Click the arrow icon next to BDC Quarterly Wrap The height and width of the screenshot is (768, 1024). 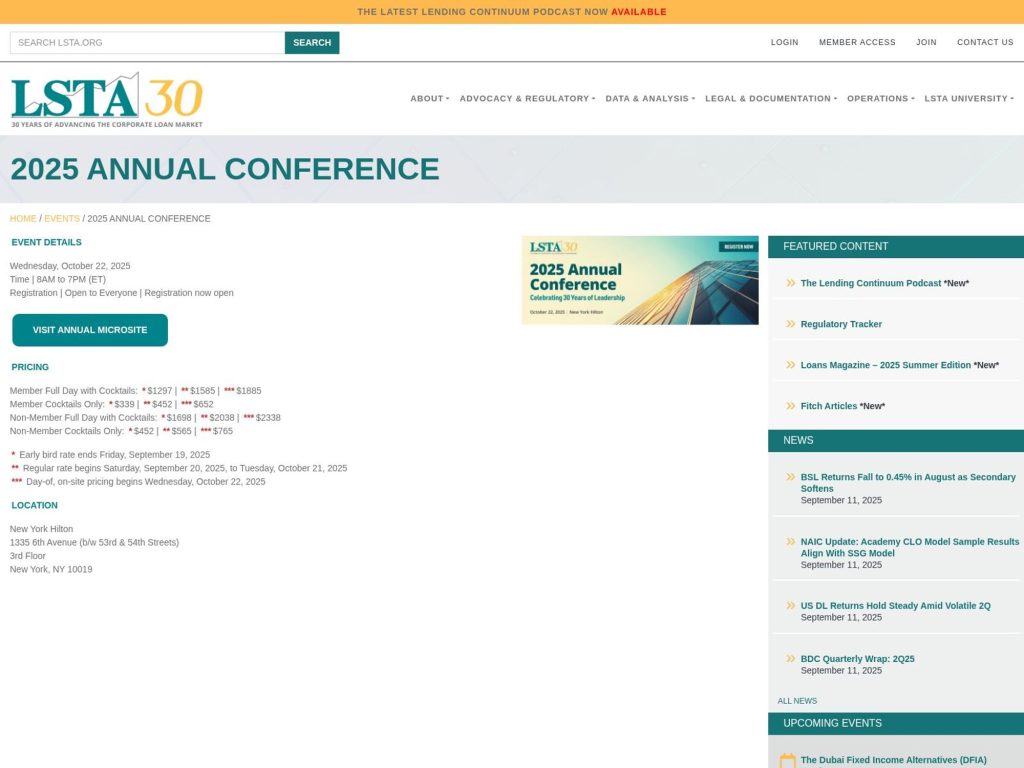click(789, 658)
